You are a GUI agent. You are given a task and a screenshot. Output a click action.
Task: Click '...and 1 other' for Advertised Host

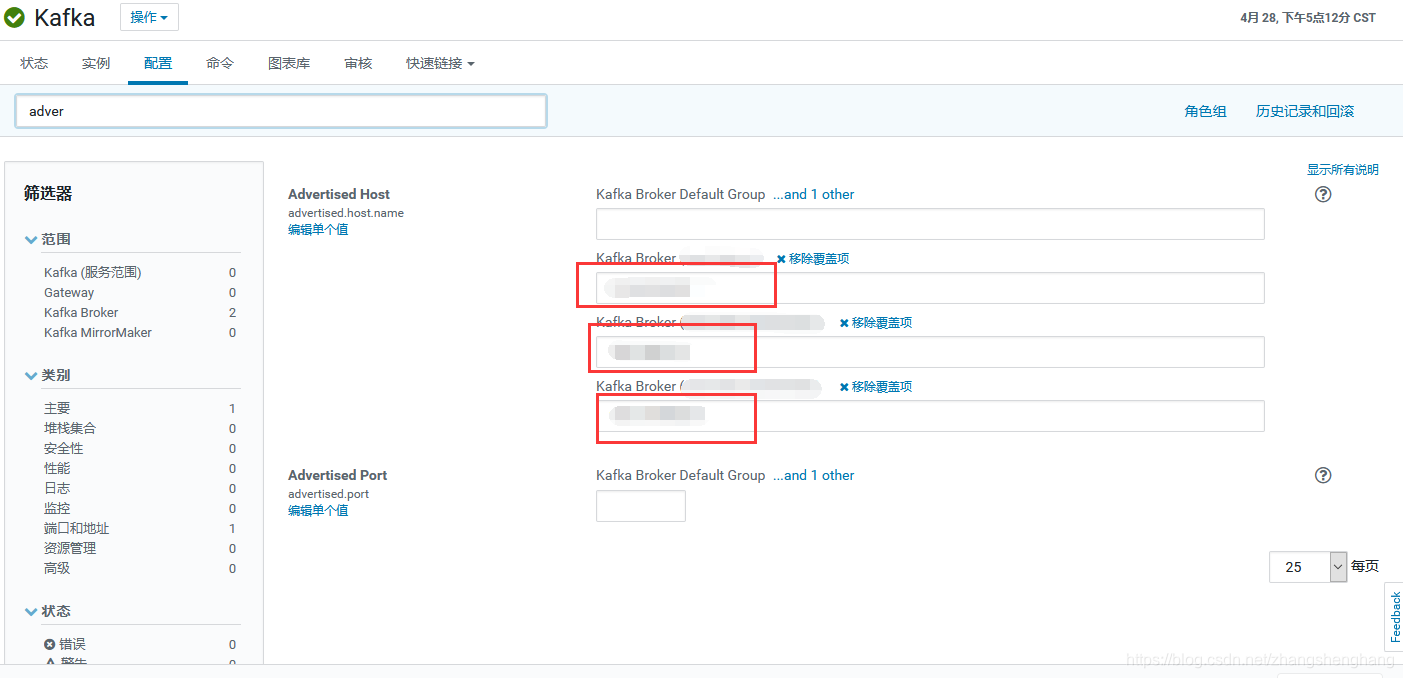pos(814,194)
